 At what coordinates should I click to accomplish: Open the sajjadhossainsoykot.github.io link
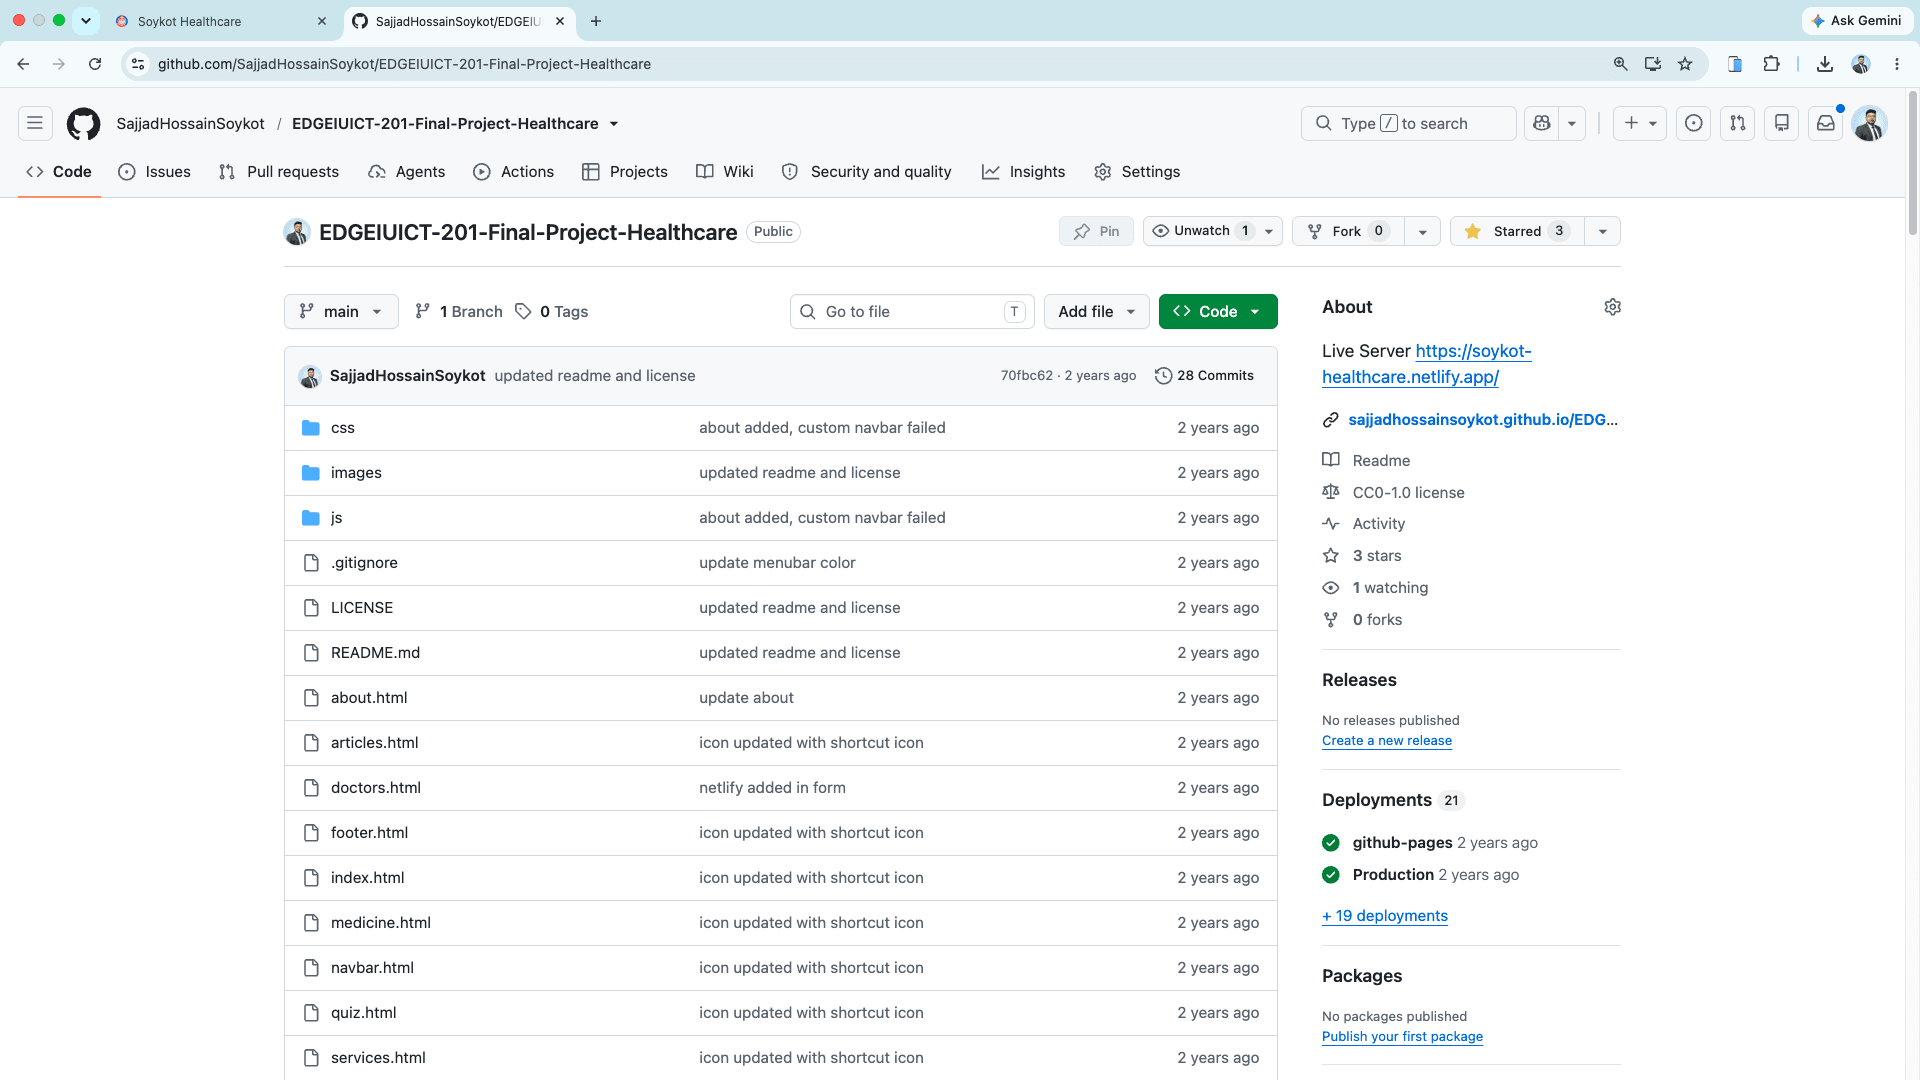(x=1483, y=420)
